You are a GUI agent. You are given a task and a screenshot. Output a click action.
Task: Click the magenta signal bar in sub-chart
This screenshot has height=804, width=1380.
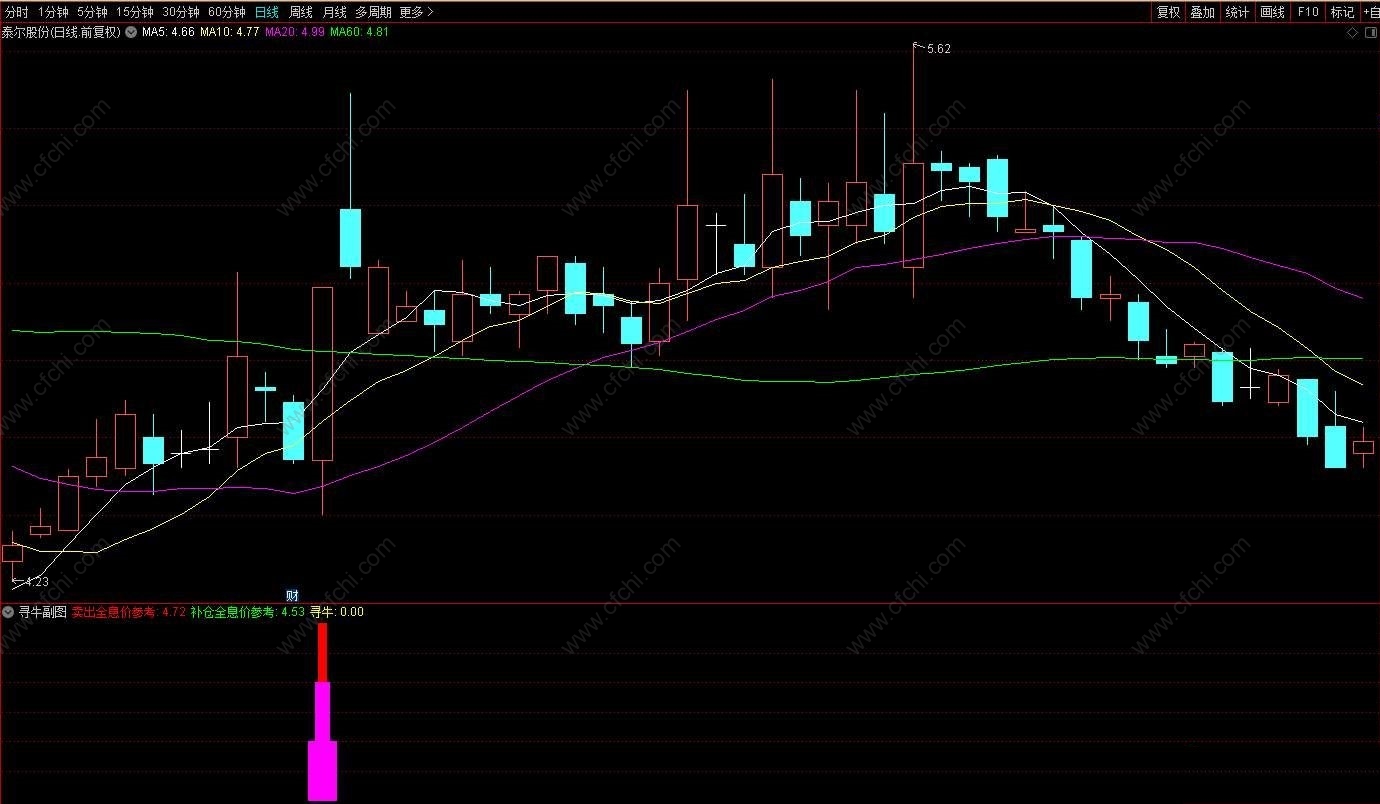(x=321, y=742)
